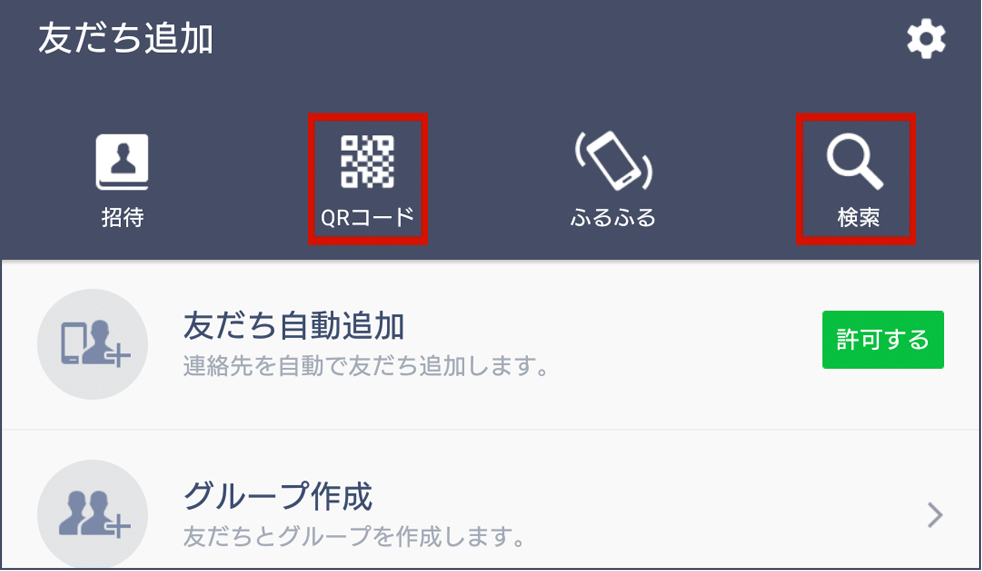
Task: Tap the 招待 invite contact icon
Action: pos(122,162)
